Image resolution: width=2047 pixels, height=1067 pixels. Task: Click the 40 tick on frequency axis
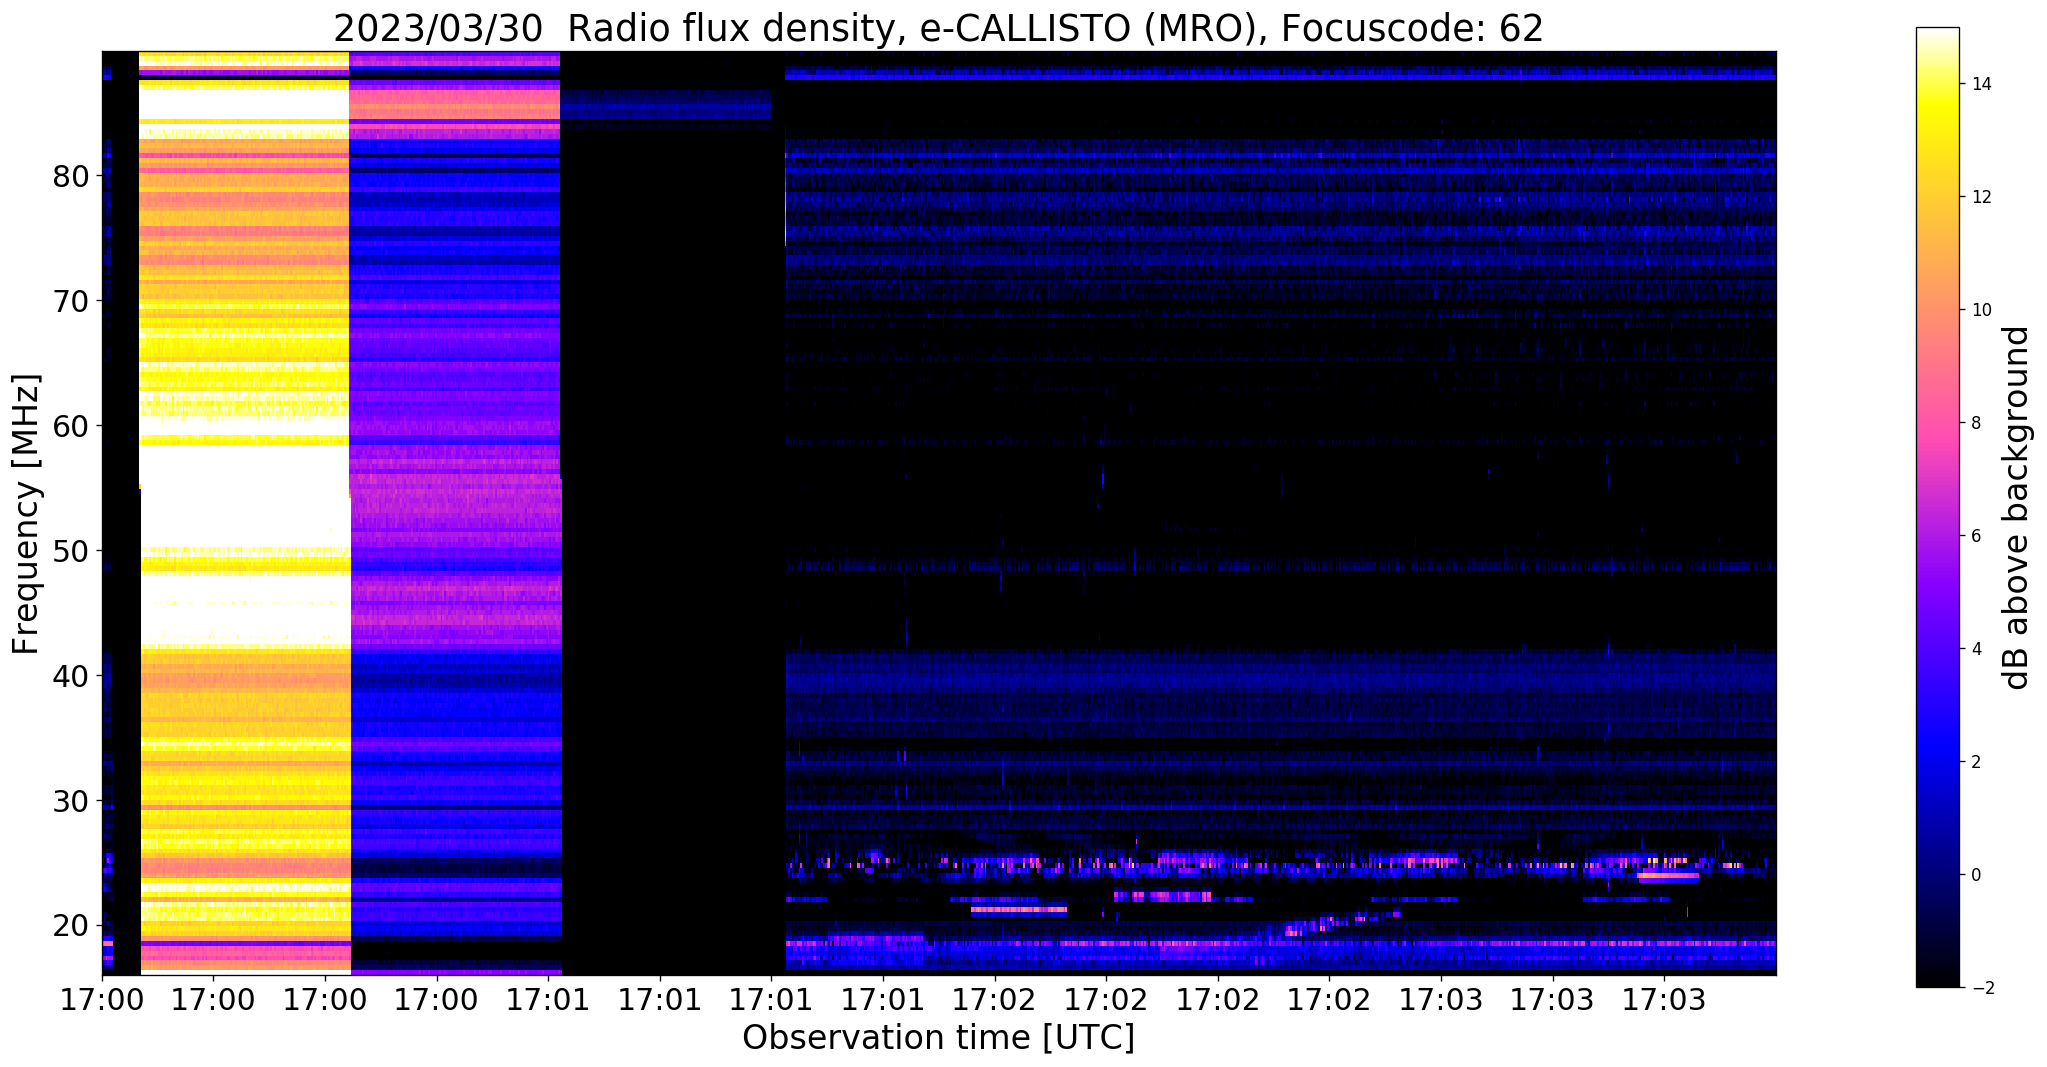[x=71, y=676]
